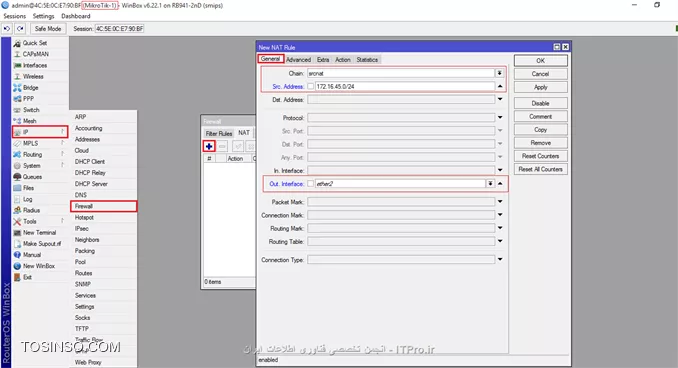The width and height of the screenshot is (678, 368).
Task: Click the undo arrow in toolbar
Action: 7,29
